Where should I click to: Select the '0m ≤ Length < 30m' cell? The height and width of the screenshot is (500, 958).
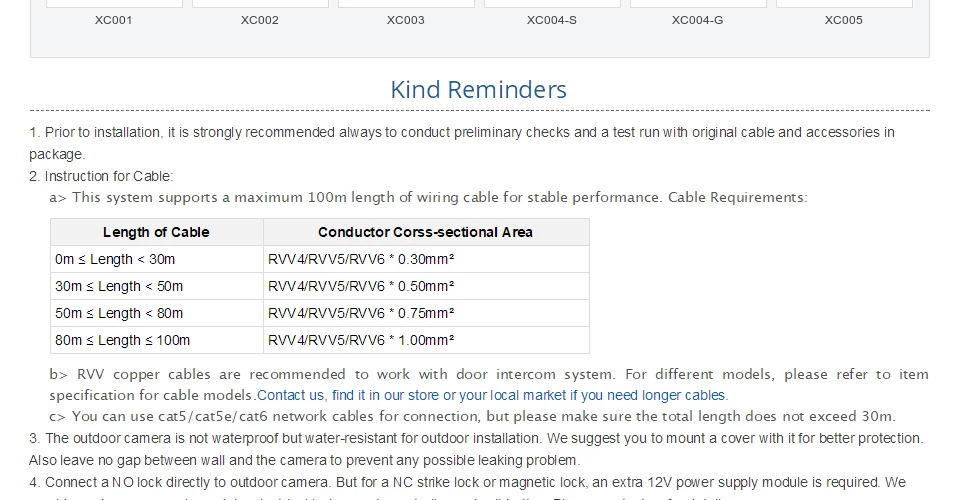156,259
